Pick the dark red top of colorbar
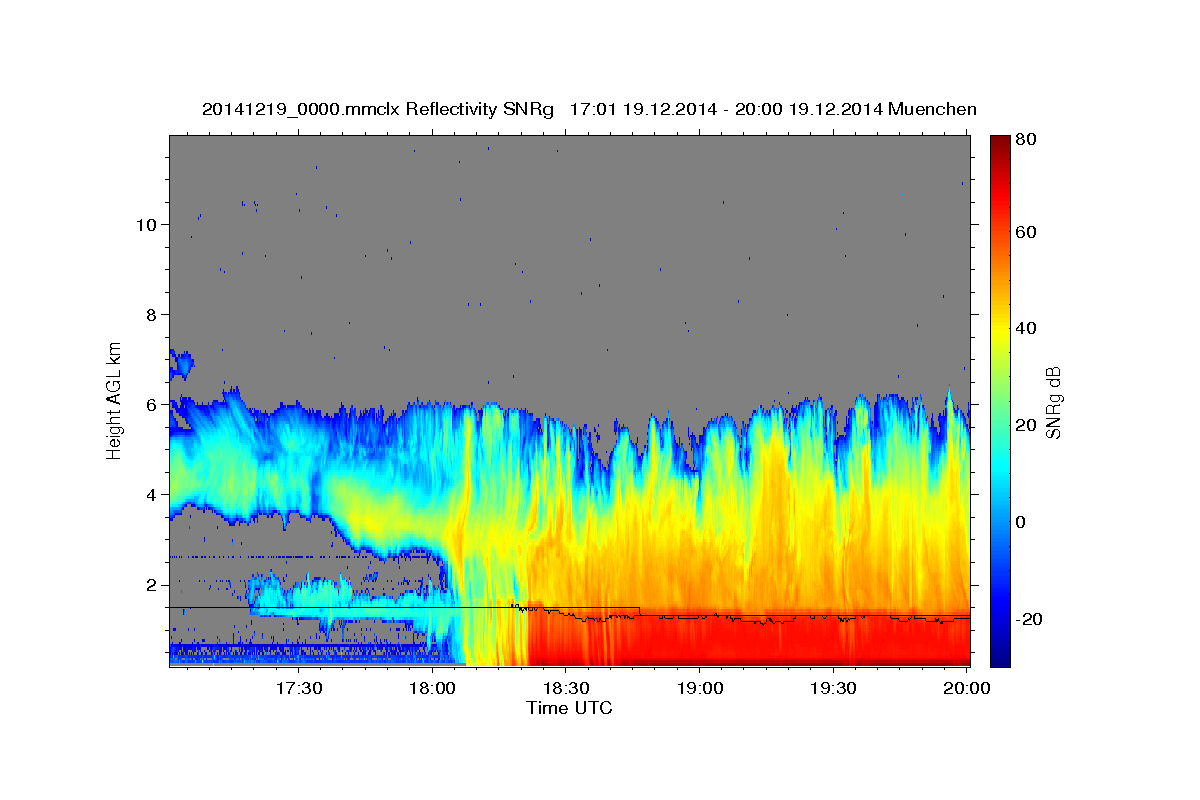The width and height of the screenshot is (1200, 800). (999, 145)
